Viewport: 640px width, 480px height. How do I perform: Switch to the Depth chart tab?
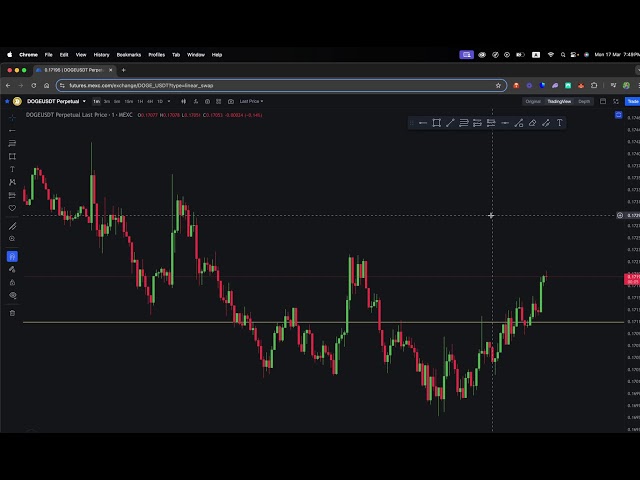(584, 101)
